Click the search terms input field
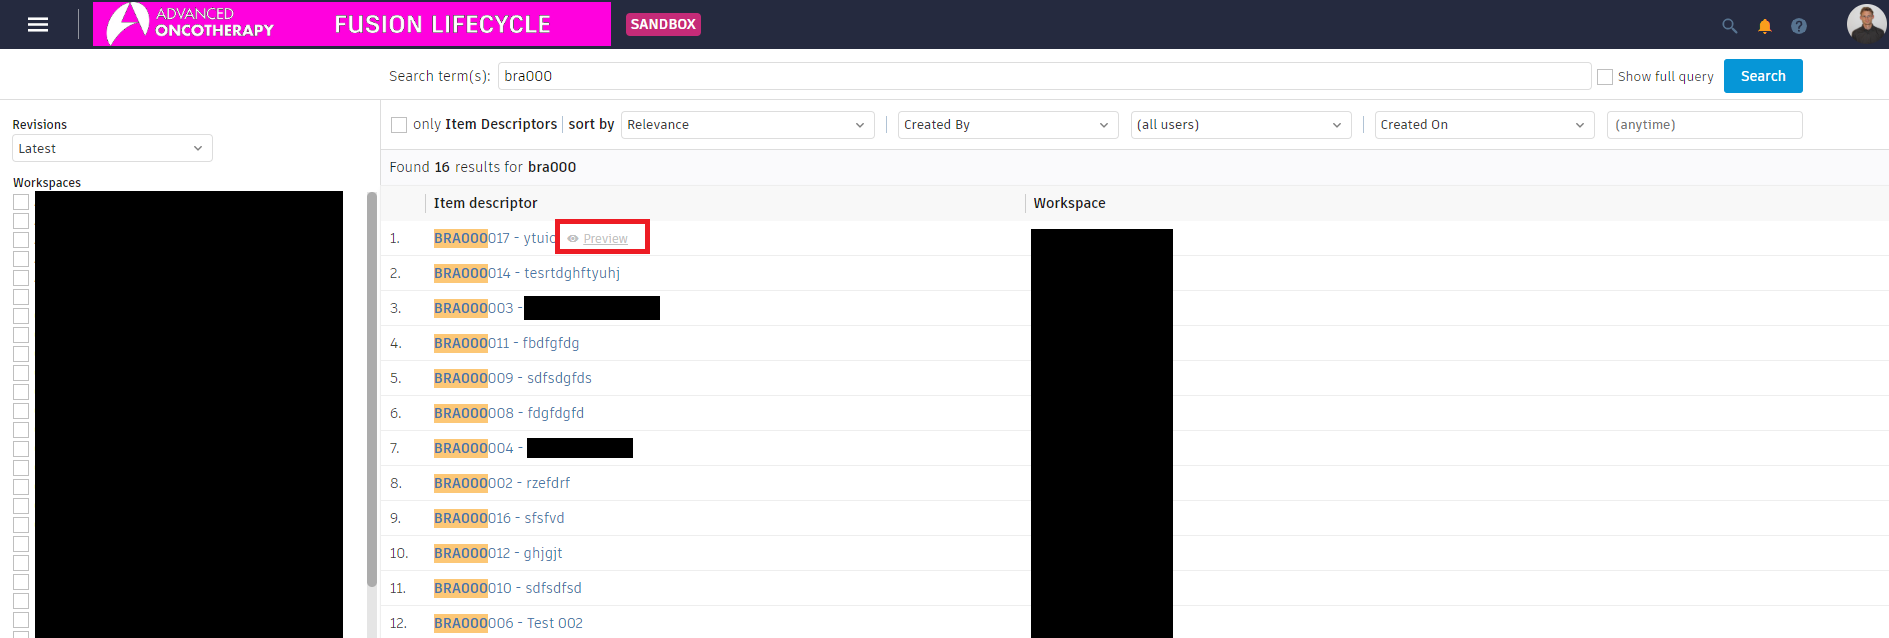 click(x=1044, y=76)
